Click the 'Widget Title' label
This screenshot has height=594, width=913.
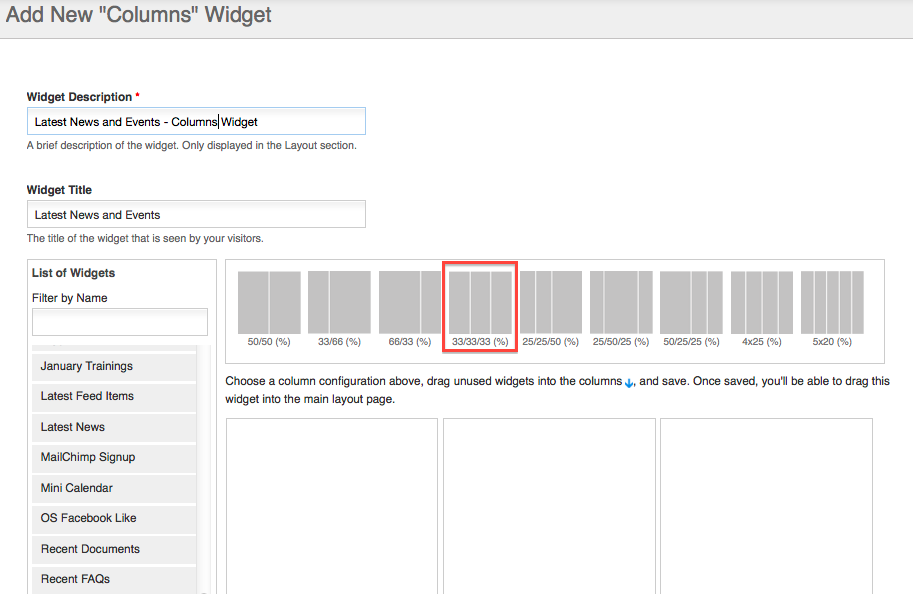59,190
